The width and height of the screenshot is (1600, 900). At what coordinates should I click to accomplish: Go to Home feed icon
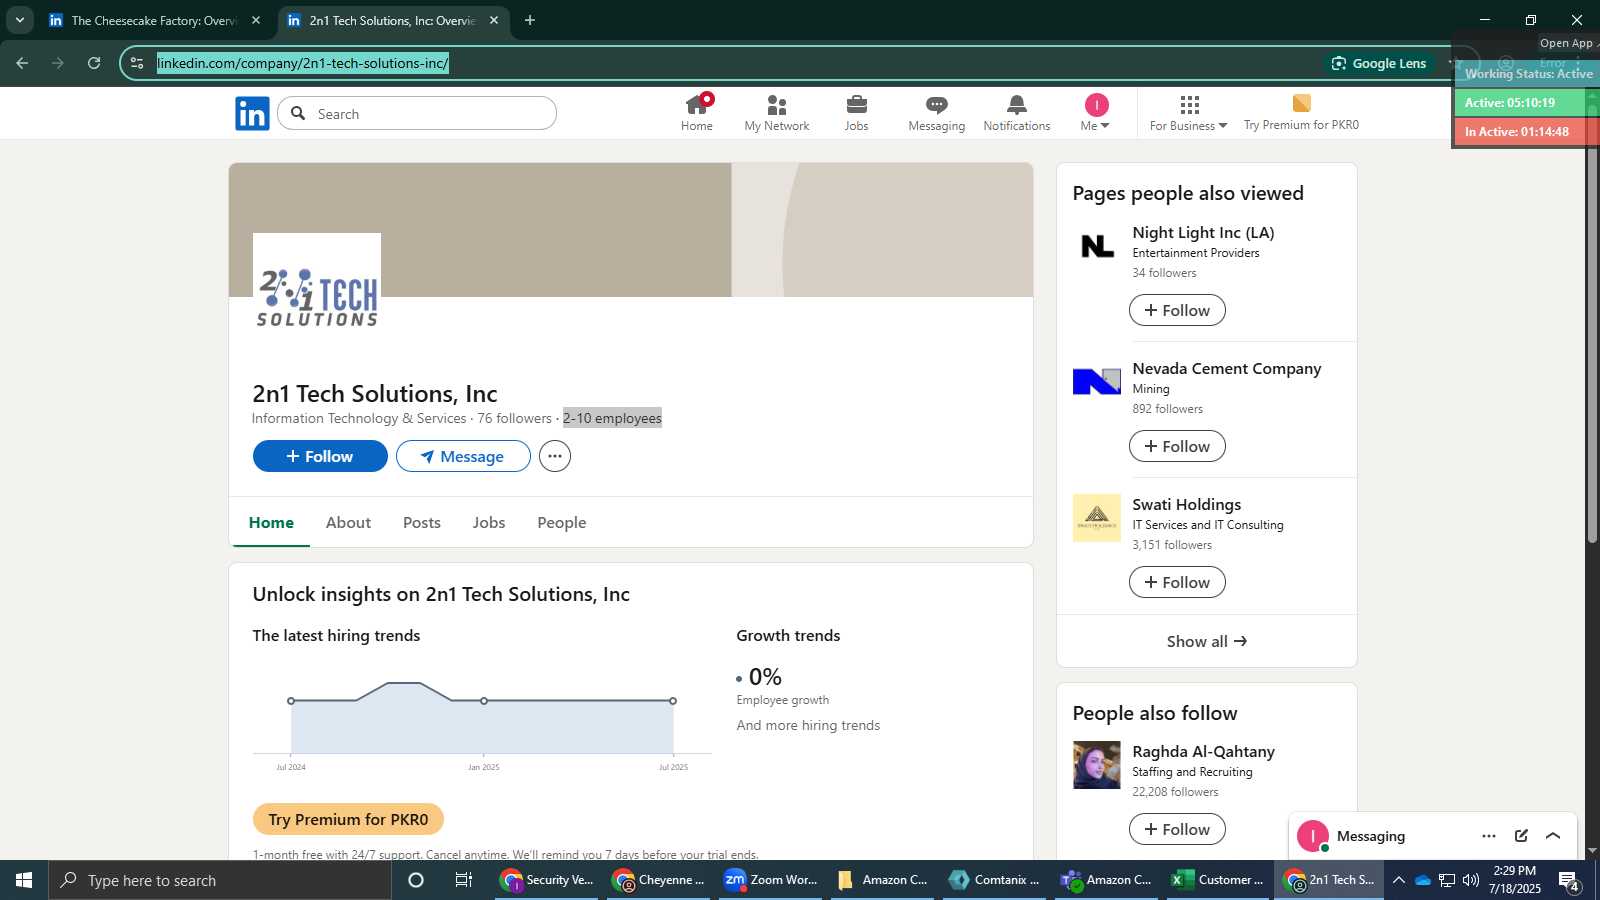tap(697, 113)
